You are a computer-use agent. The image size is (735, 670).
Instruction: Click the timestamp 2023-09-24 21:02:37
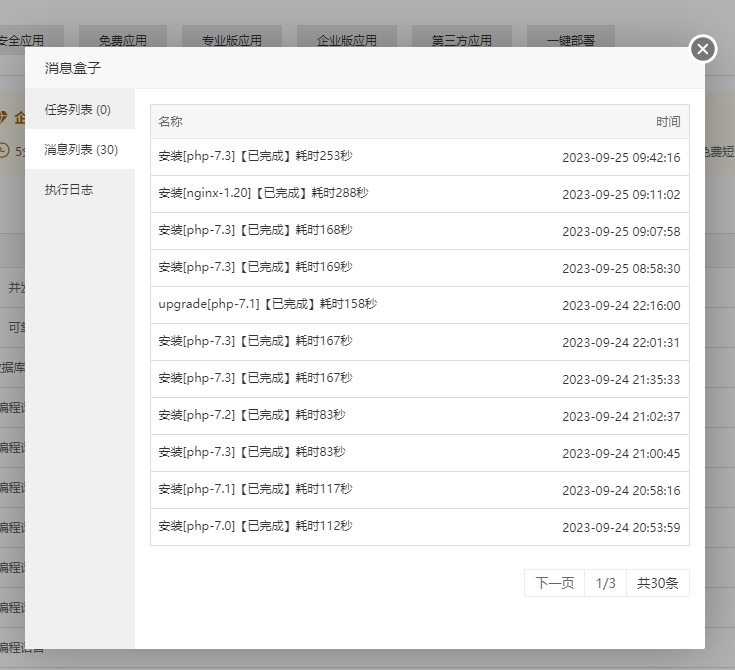coord(621,417)
